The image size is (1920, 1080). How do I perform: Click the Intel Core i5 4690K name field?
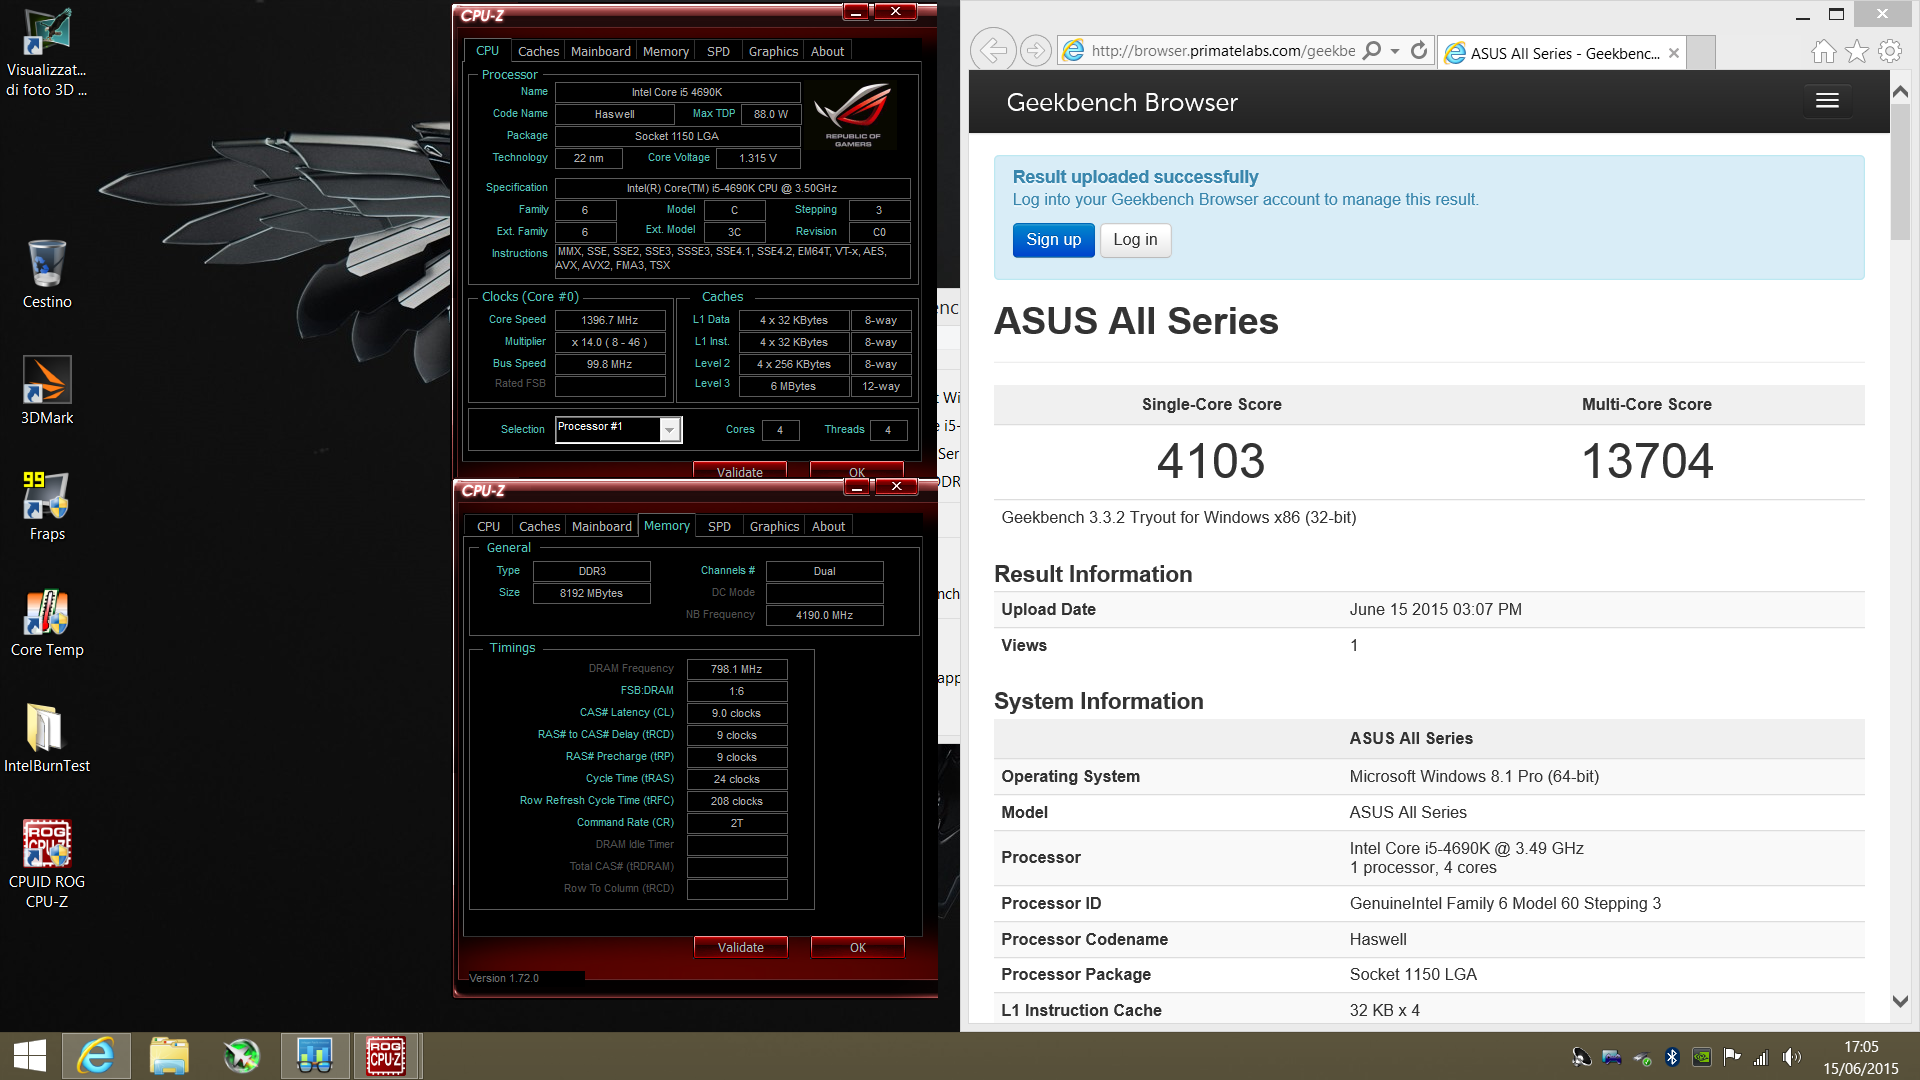tap(677, 92)
